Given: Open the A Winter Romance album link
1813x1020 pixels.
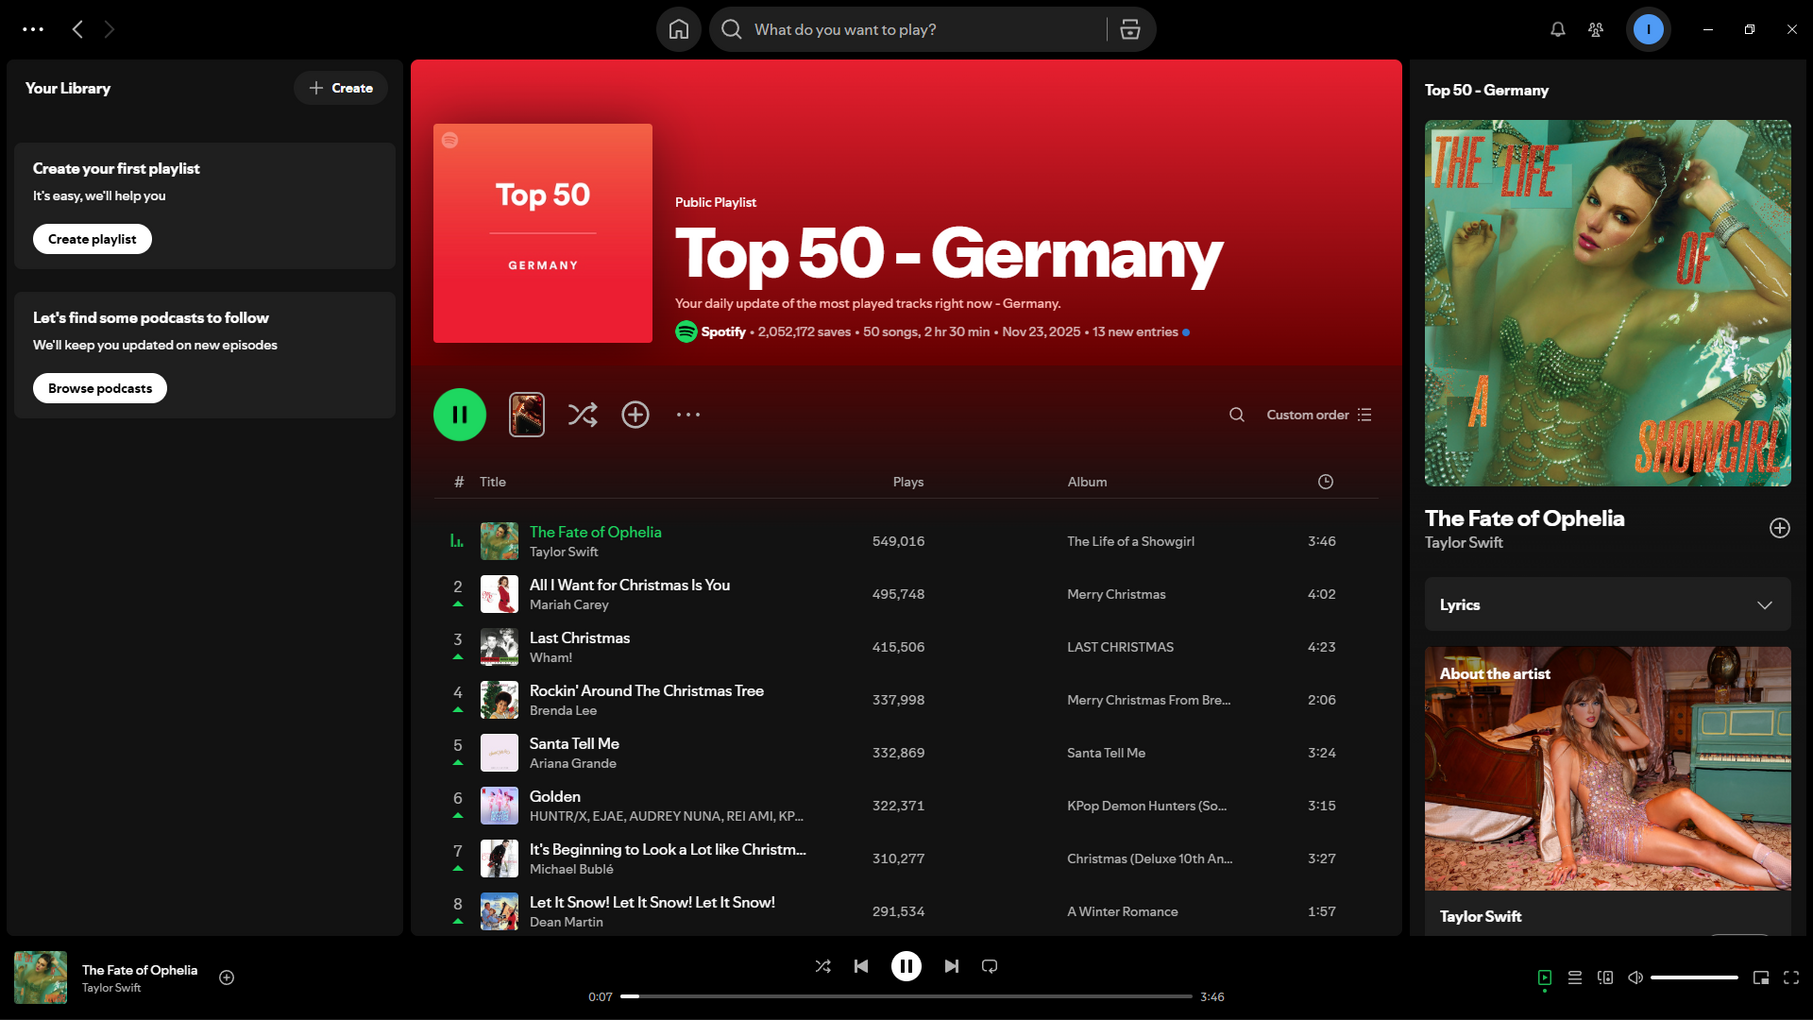Looking at the screenshot, I should pyautogui.click(x=1122, y=911).
